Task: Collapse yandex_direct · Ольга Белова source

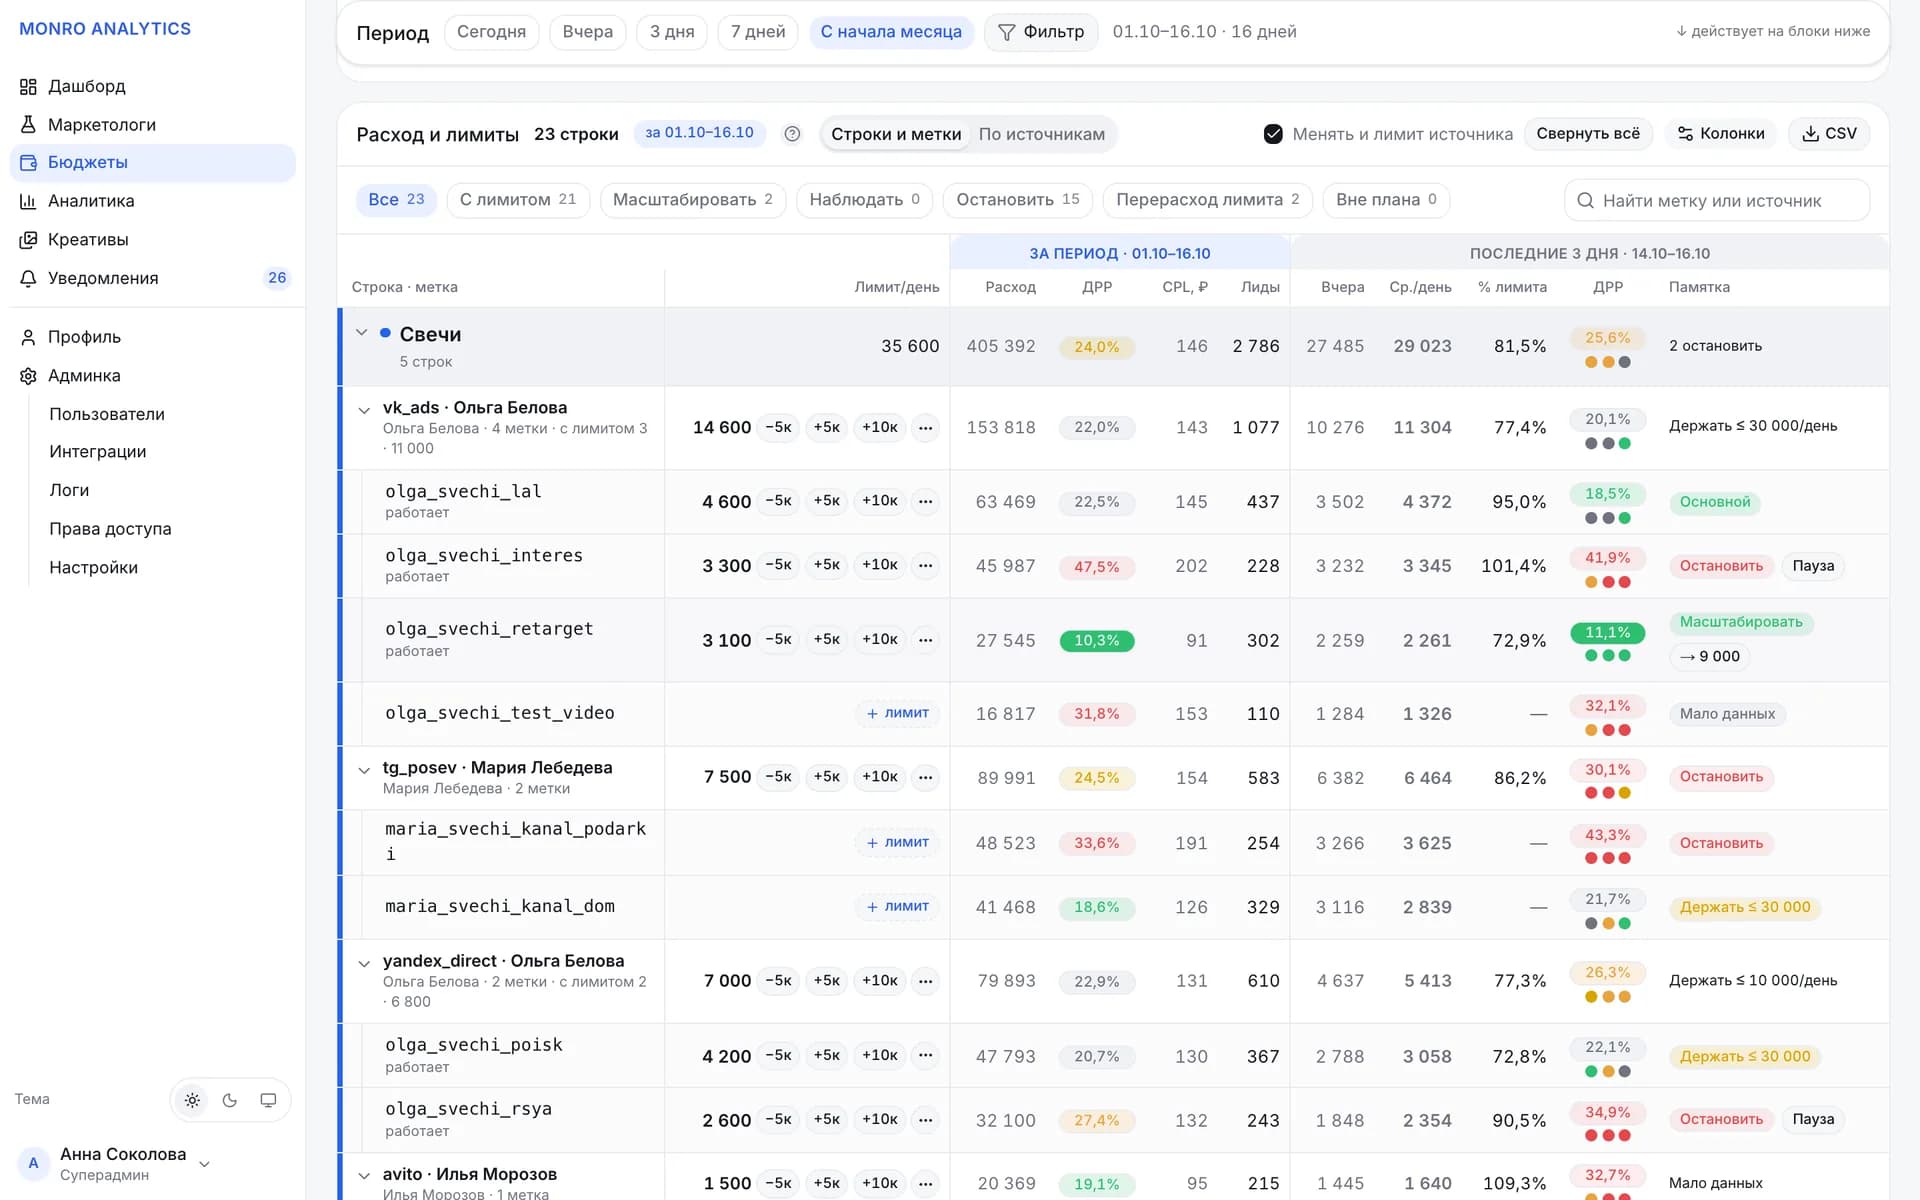Action: click(364, 963)
